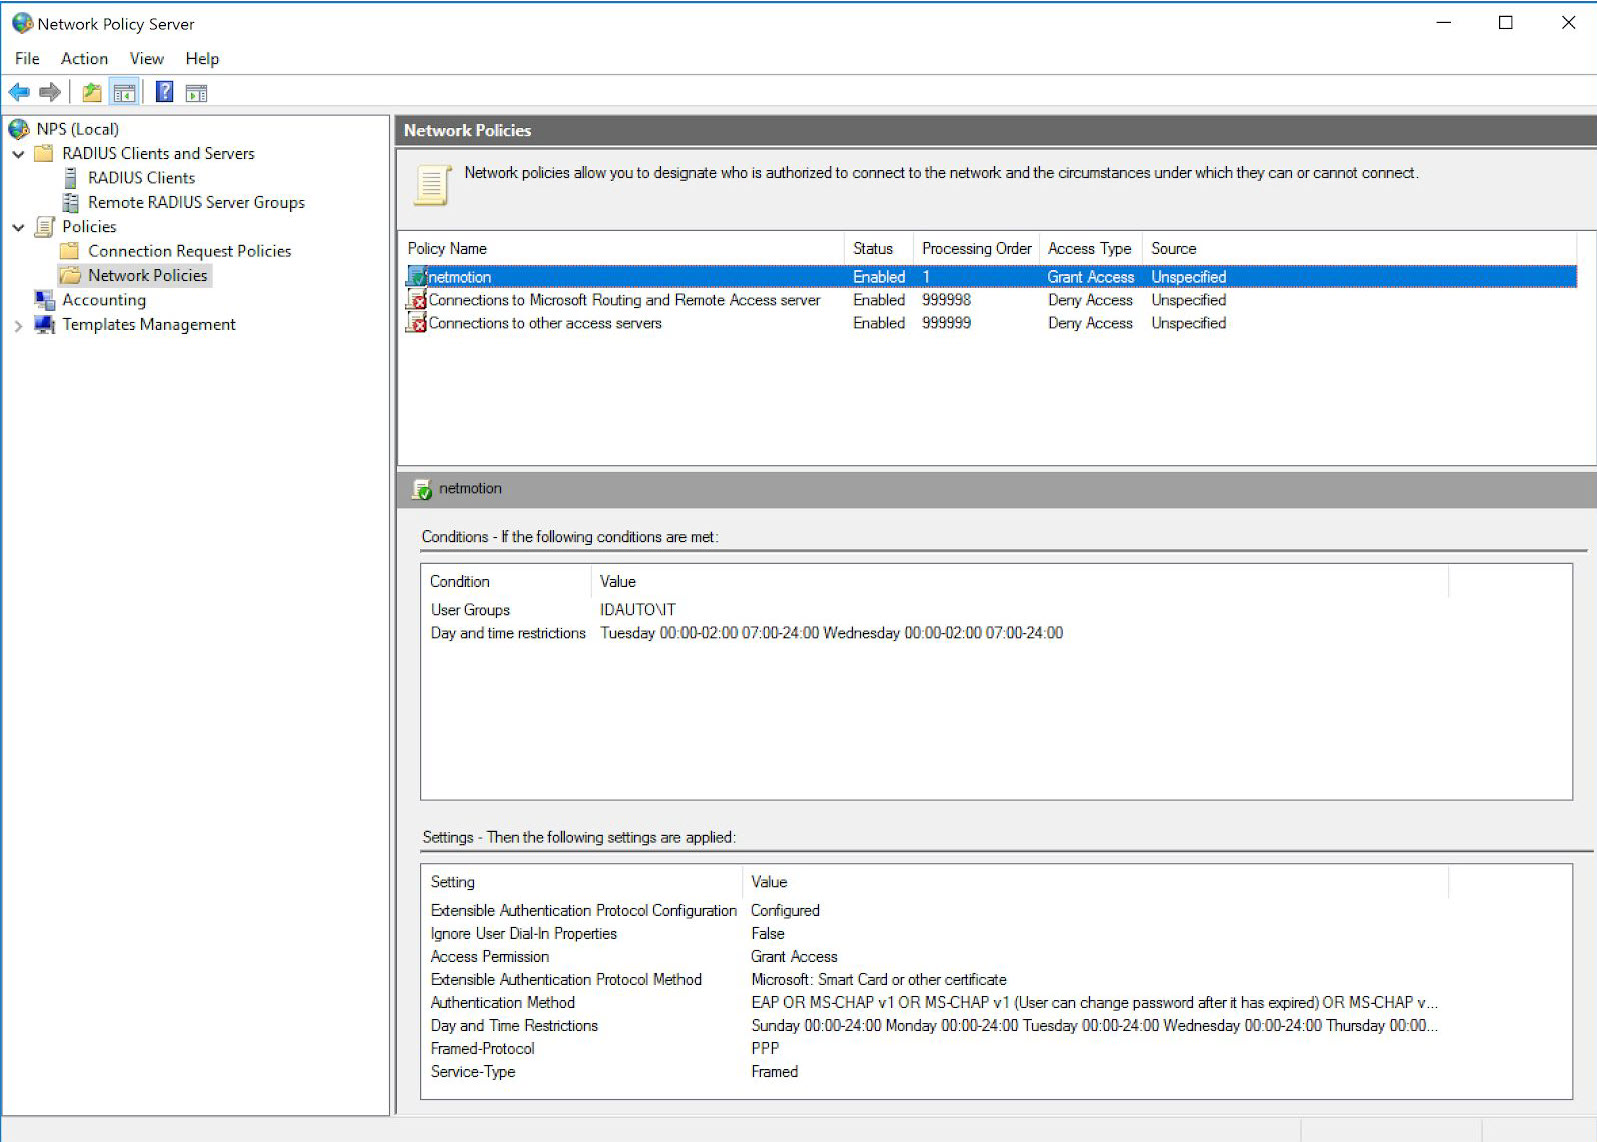
Task: Sort by the Access Type column header
Action: pos(1090,248)
